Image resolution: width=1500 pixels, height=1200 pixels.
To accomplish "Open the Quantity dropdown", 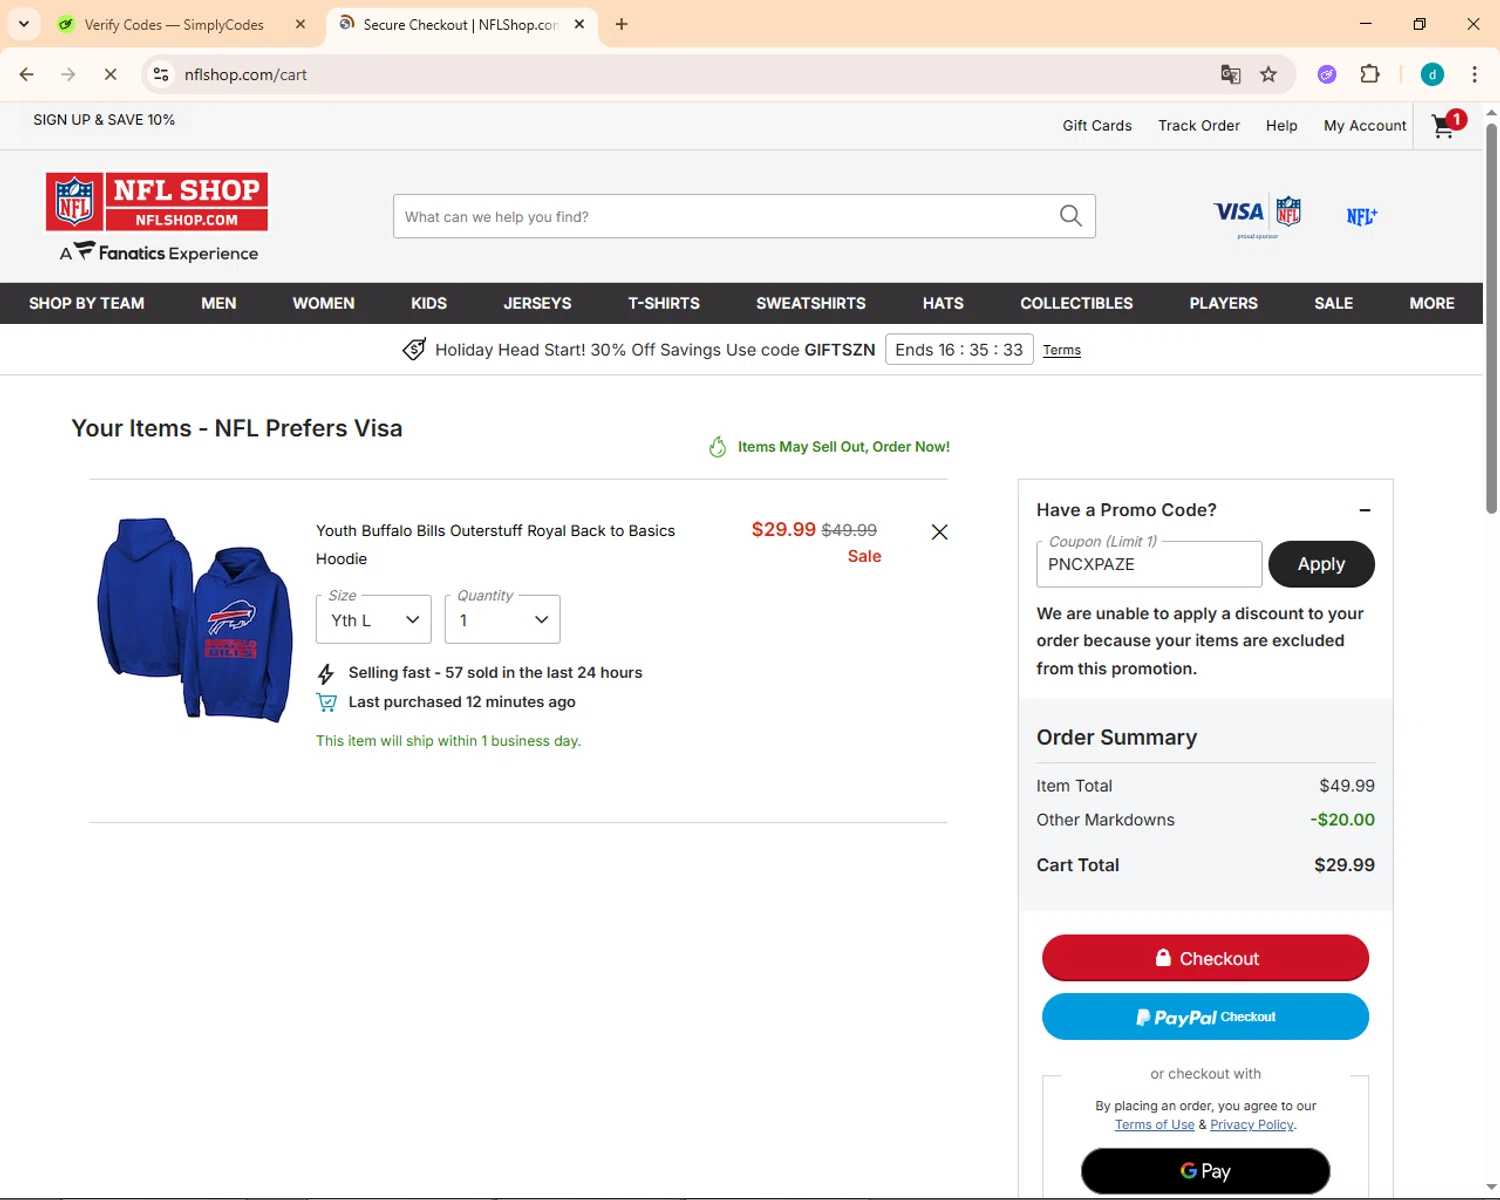I will (x=502, y=620).
